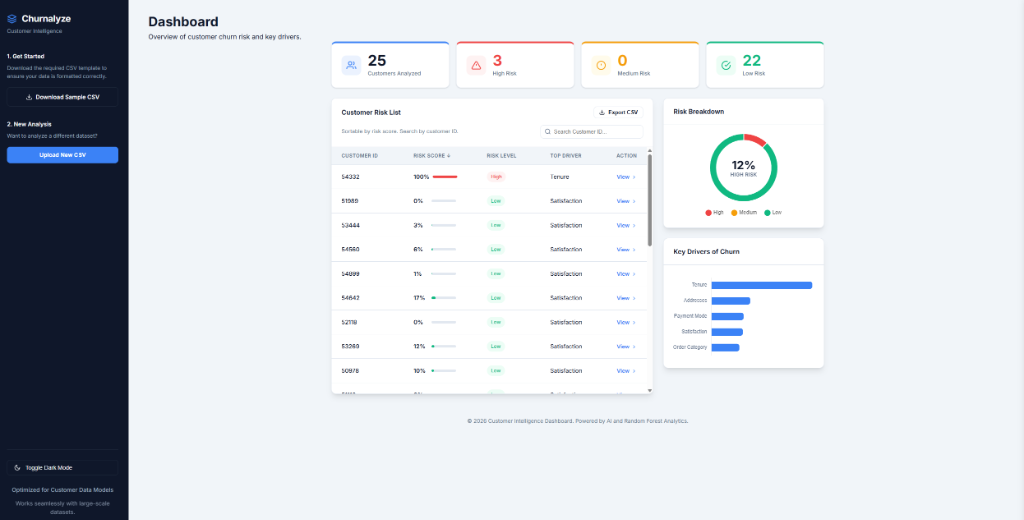Screen dimensions: 1024x520
Task: Click the 12% risk score bar
Action: pos(444,346)
